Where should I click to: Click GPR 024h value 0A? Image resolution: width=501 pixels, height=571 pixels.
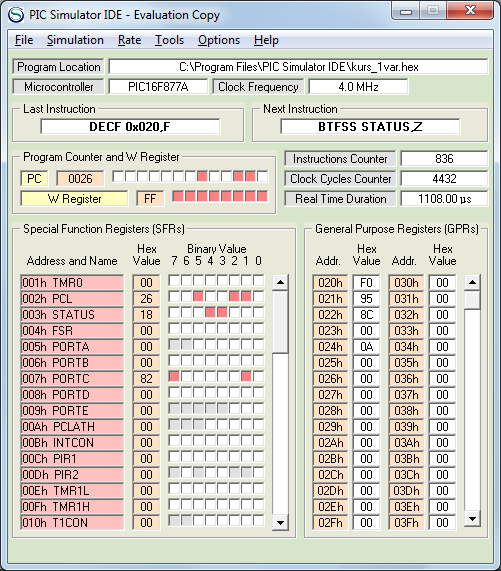click(366, 347)
